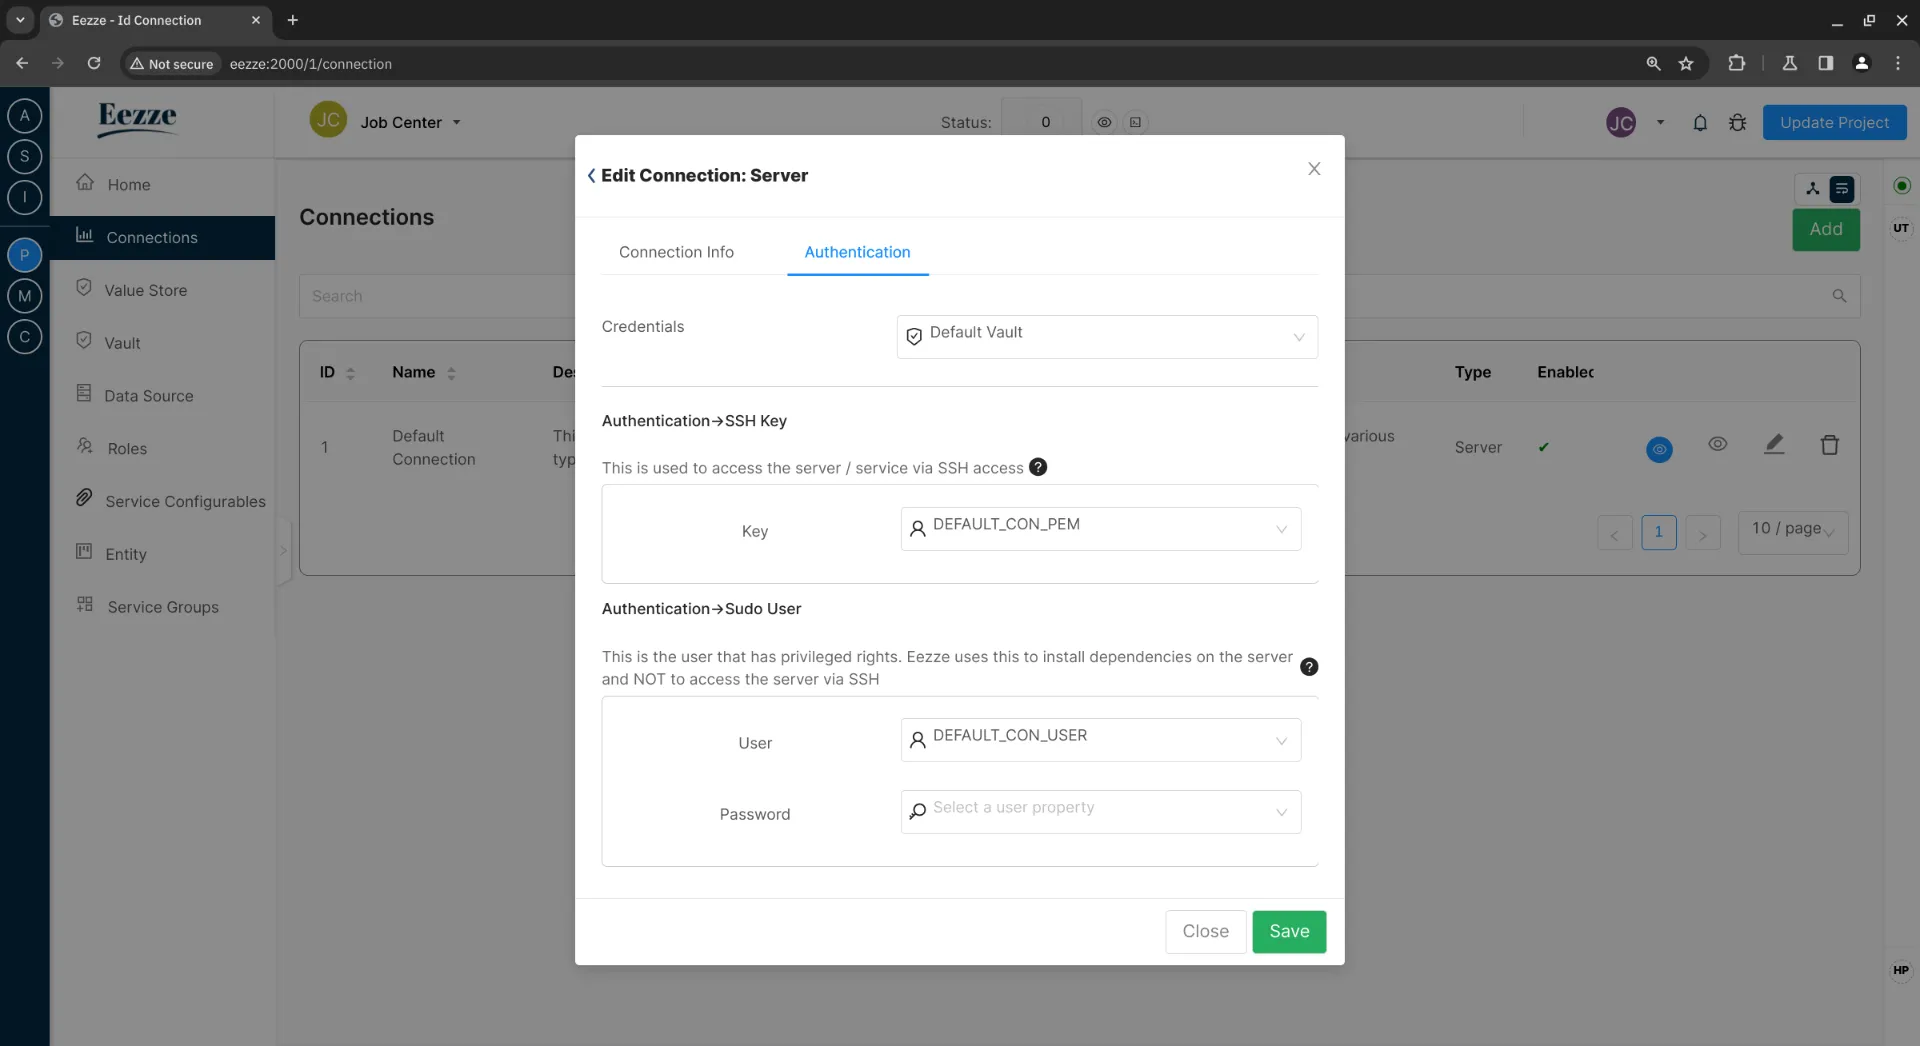Image resolution: width=1920 pixels, height=1046 pixels.
Task: Click the notification bell icon
Action: [x=1699, y=123]
